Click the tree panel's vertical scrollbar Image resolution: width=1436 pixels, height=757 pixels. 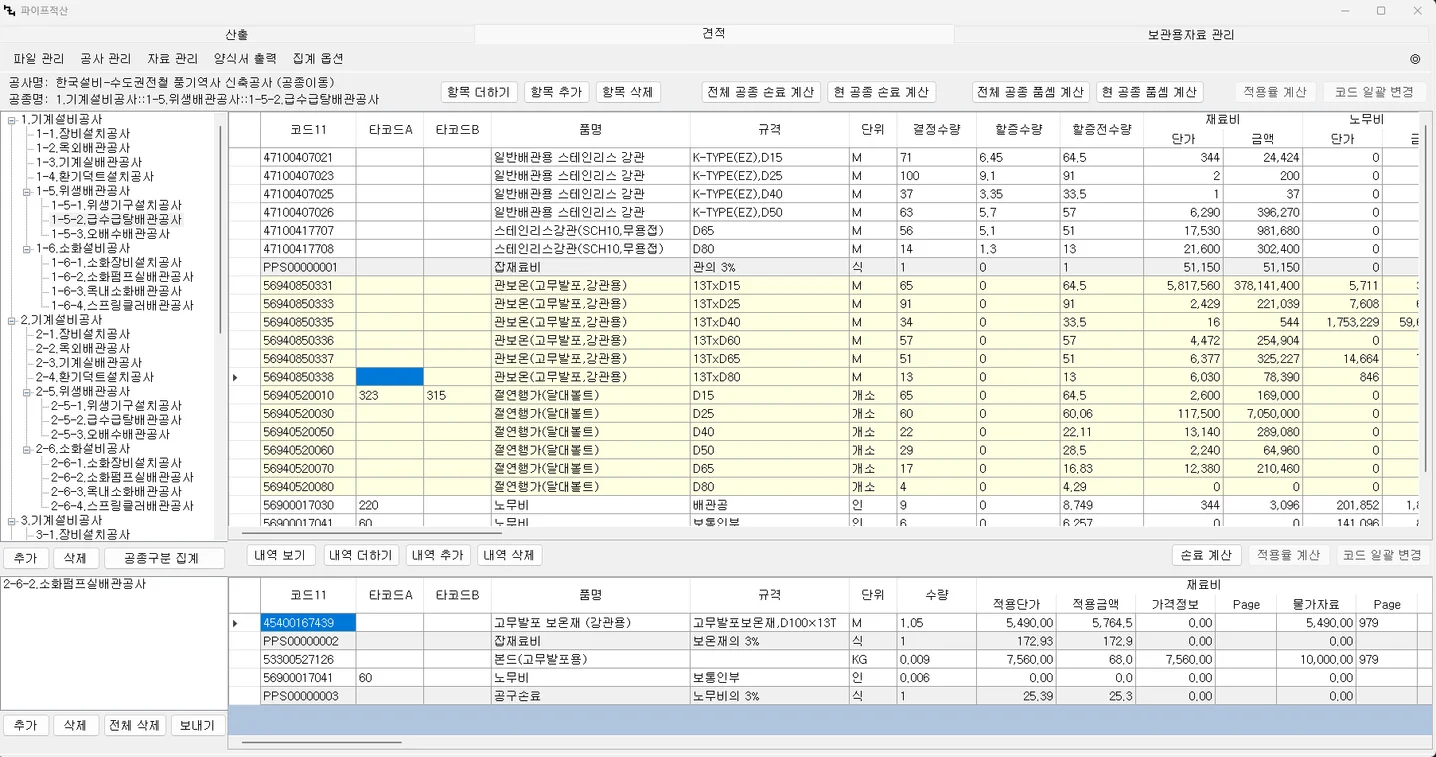[x=221, y=230]
